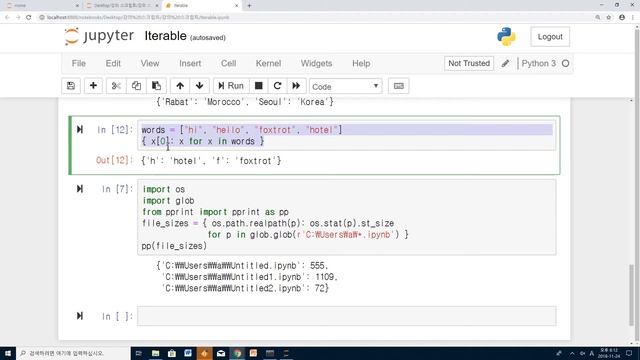640x360 pixels.
Task: Open the Cell menu
Action: click(229, 64)
